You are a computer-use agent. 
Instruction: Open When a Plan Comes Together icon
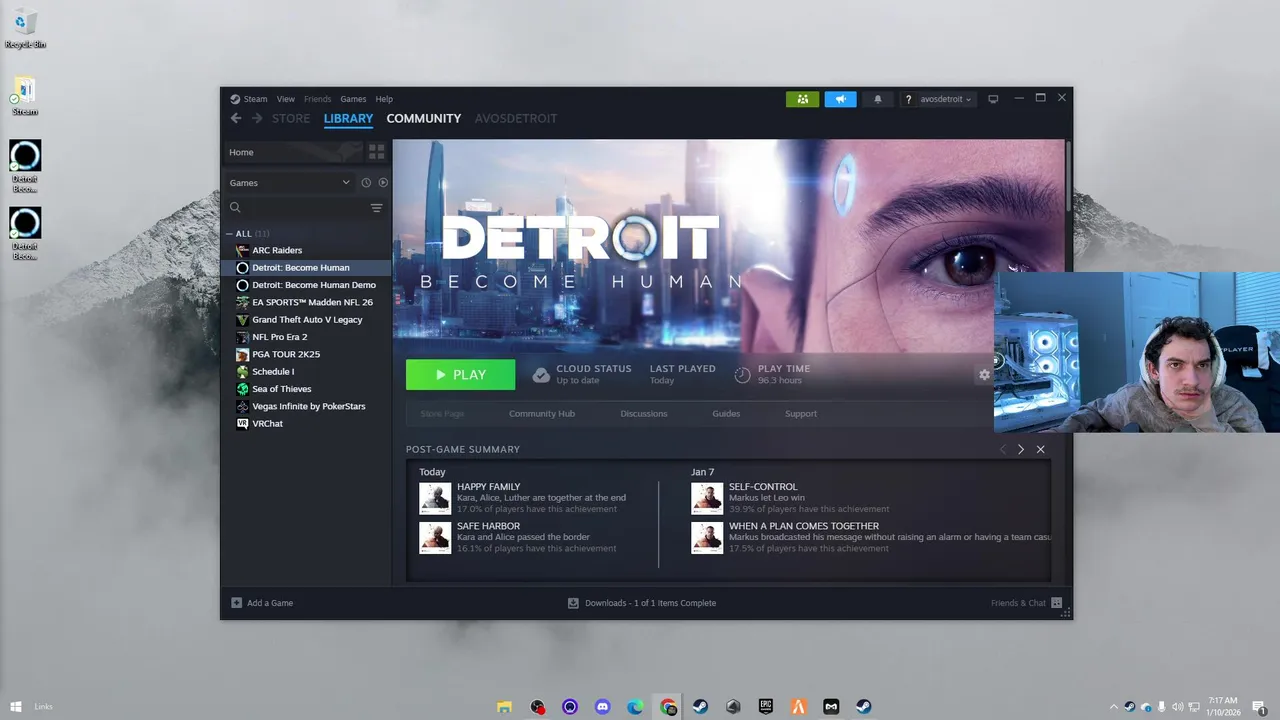tap(707, 537)
